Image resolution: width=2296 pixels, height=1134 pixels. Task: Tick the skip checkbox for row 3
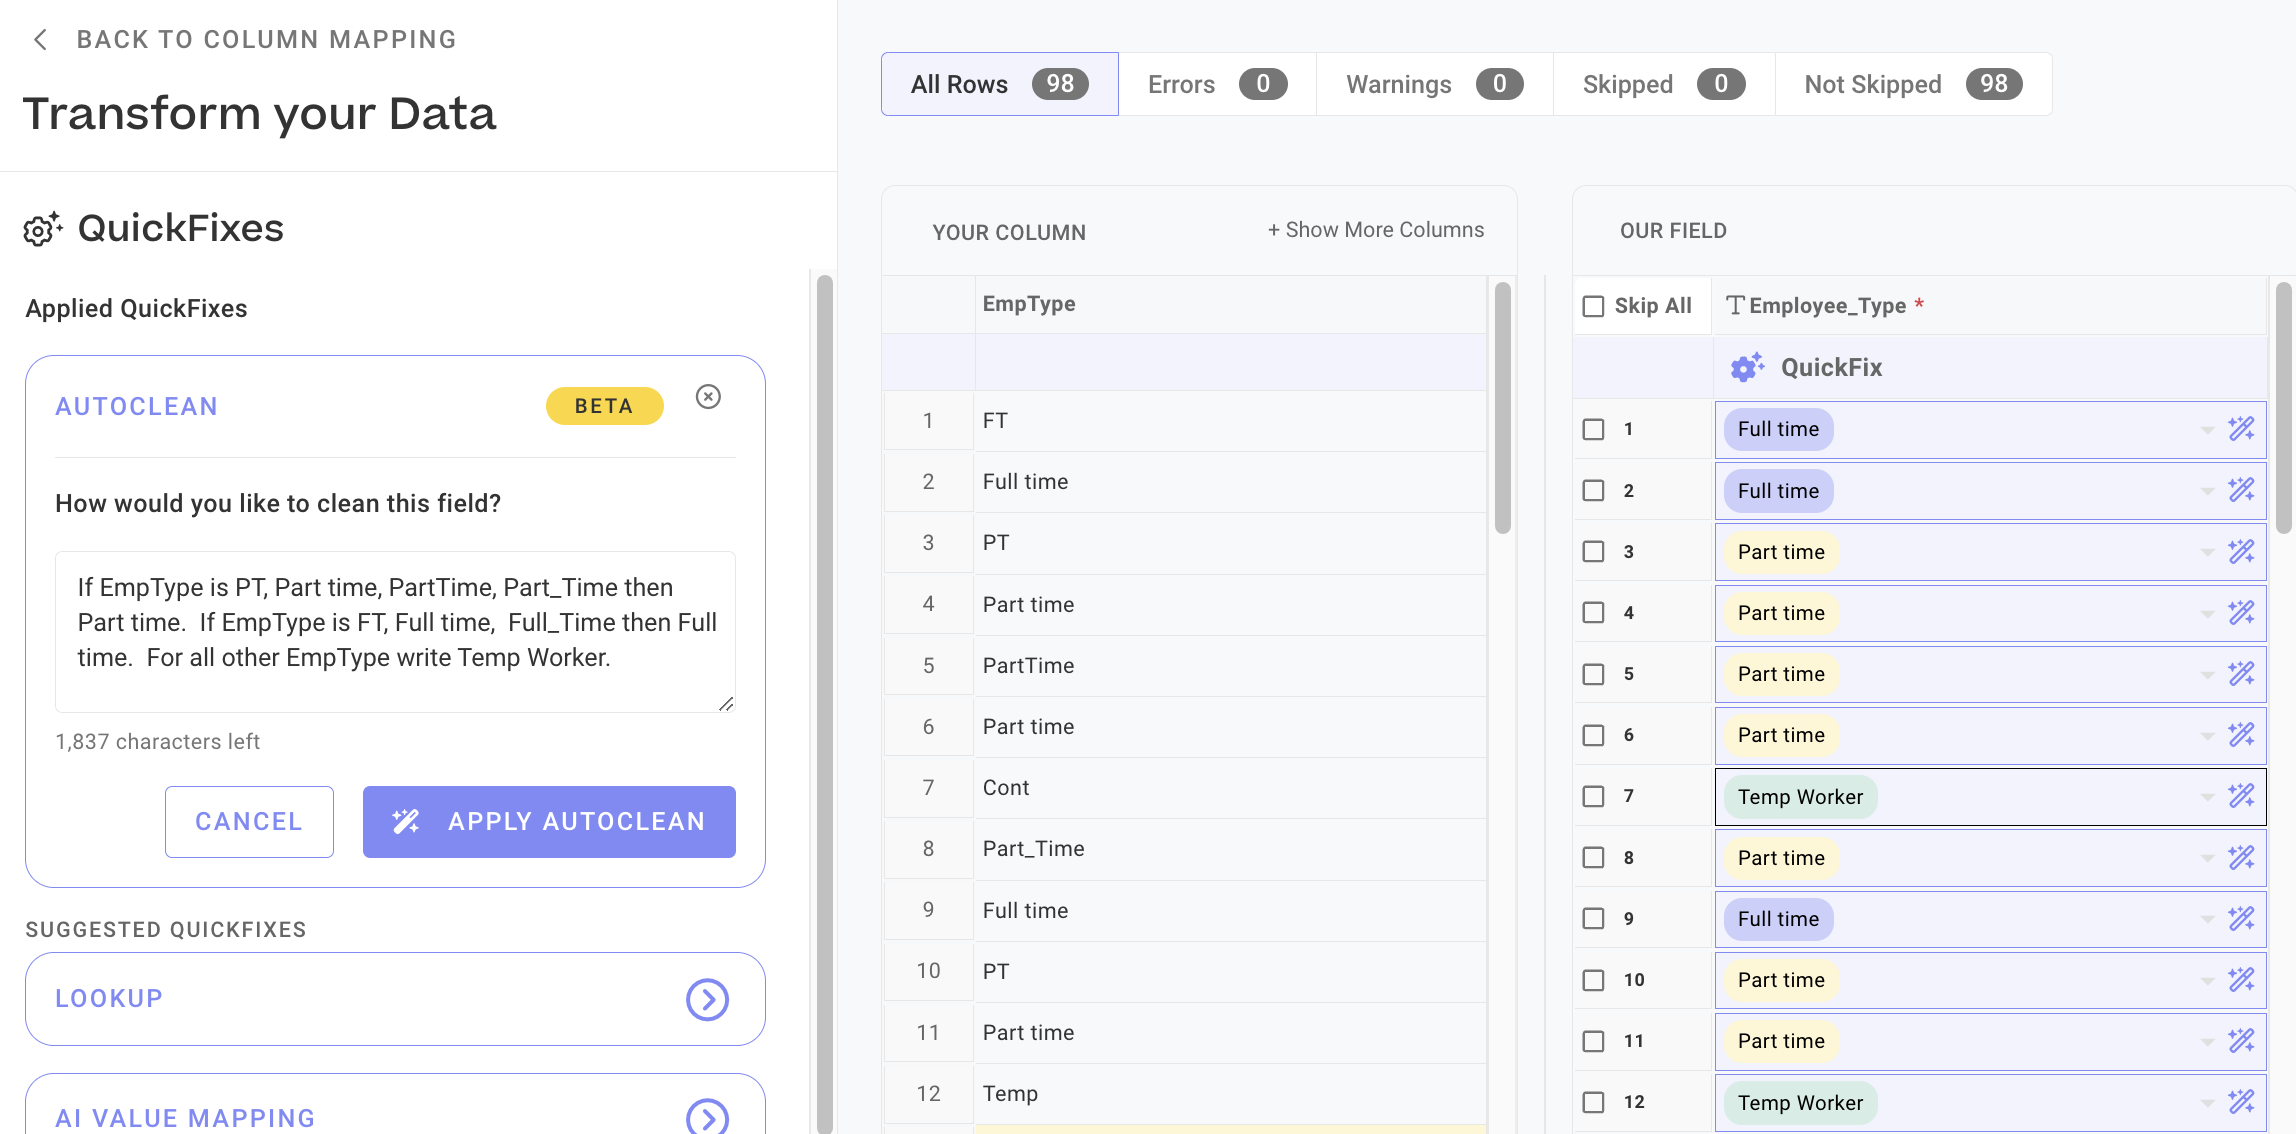pyautogui.click(x=1593, y=552)
